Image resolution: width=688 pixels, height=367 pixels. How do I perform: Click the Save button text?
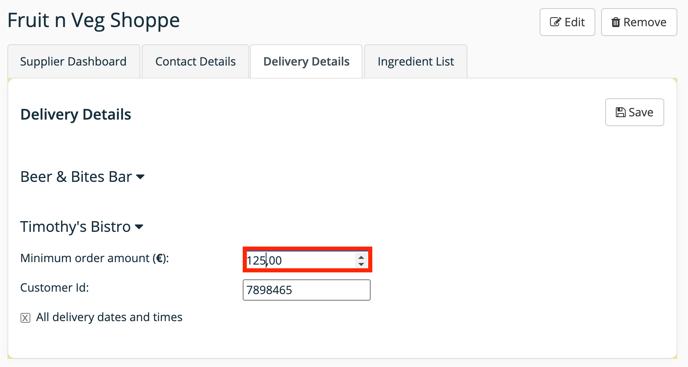[641, 112]
